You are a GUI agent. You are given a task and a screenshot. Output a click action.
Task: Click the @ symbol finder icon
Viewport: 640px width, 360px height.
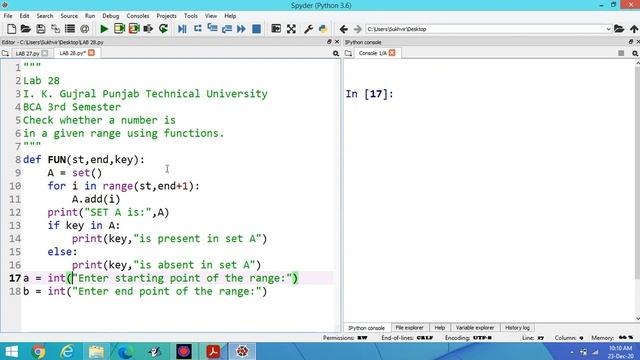(x=84, y=29)
